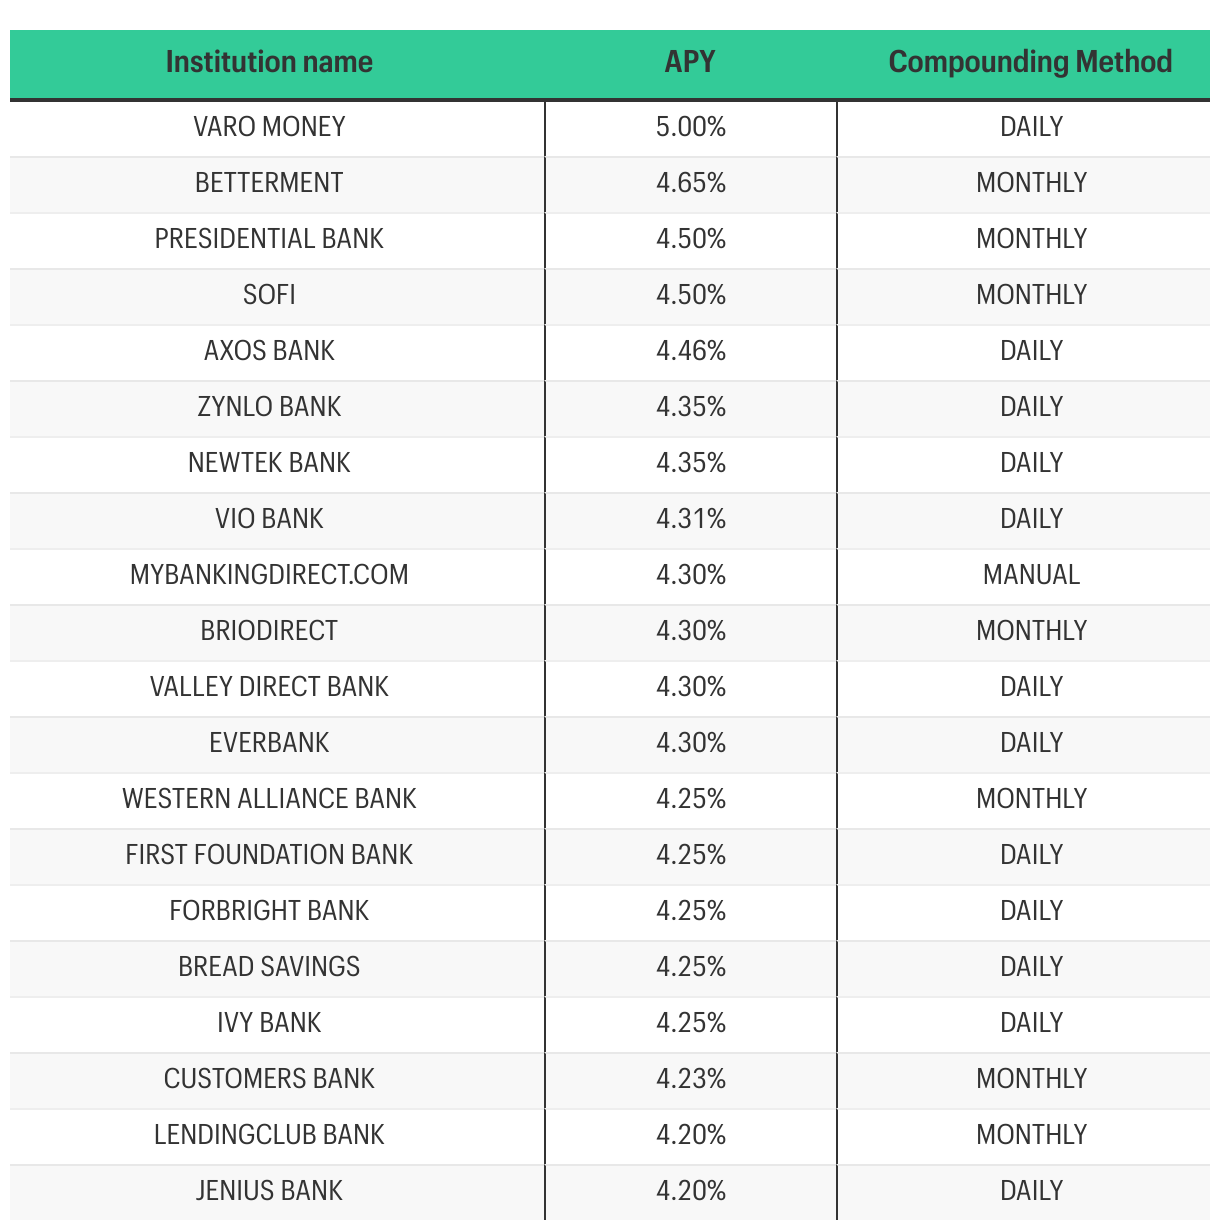This screenshot has height=1230, width=1220.
Task: Click the ZYNLO BANK name cell
Action: (x=269, y=407)
